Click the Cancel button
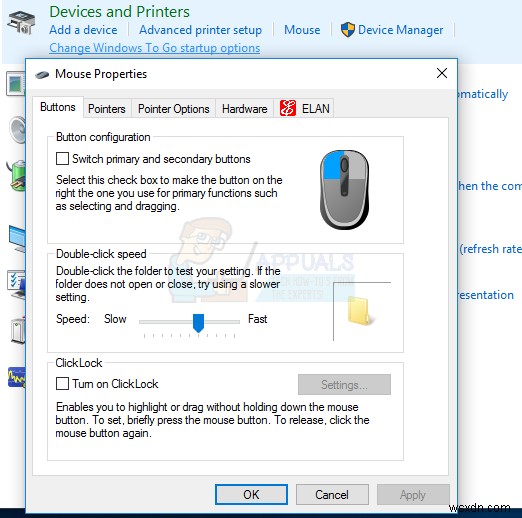The width and height of the screenshot is (522, 518). pos(332,494)
